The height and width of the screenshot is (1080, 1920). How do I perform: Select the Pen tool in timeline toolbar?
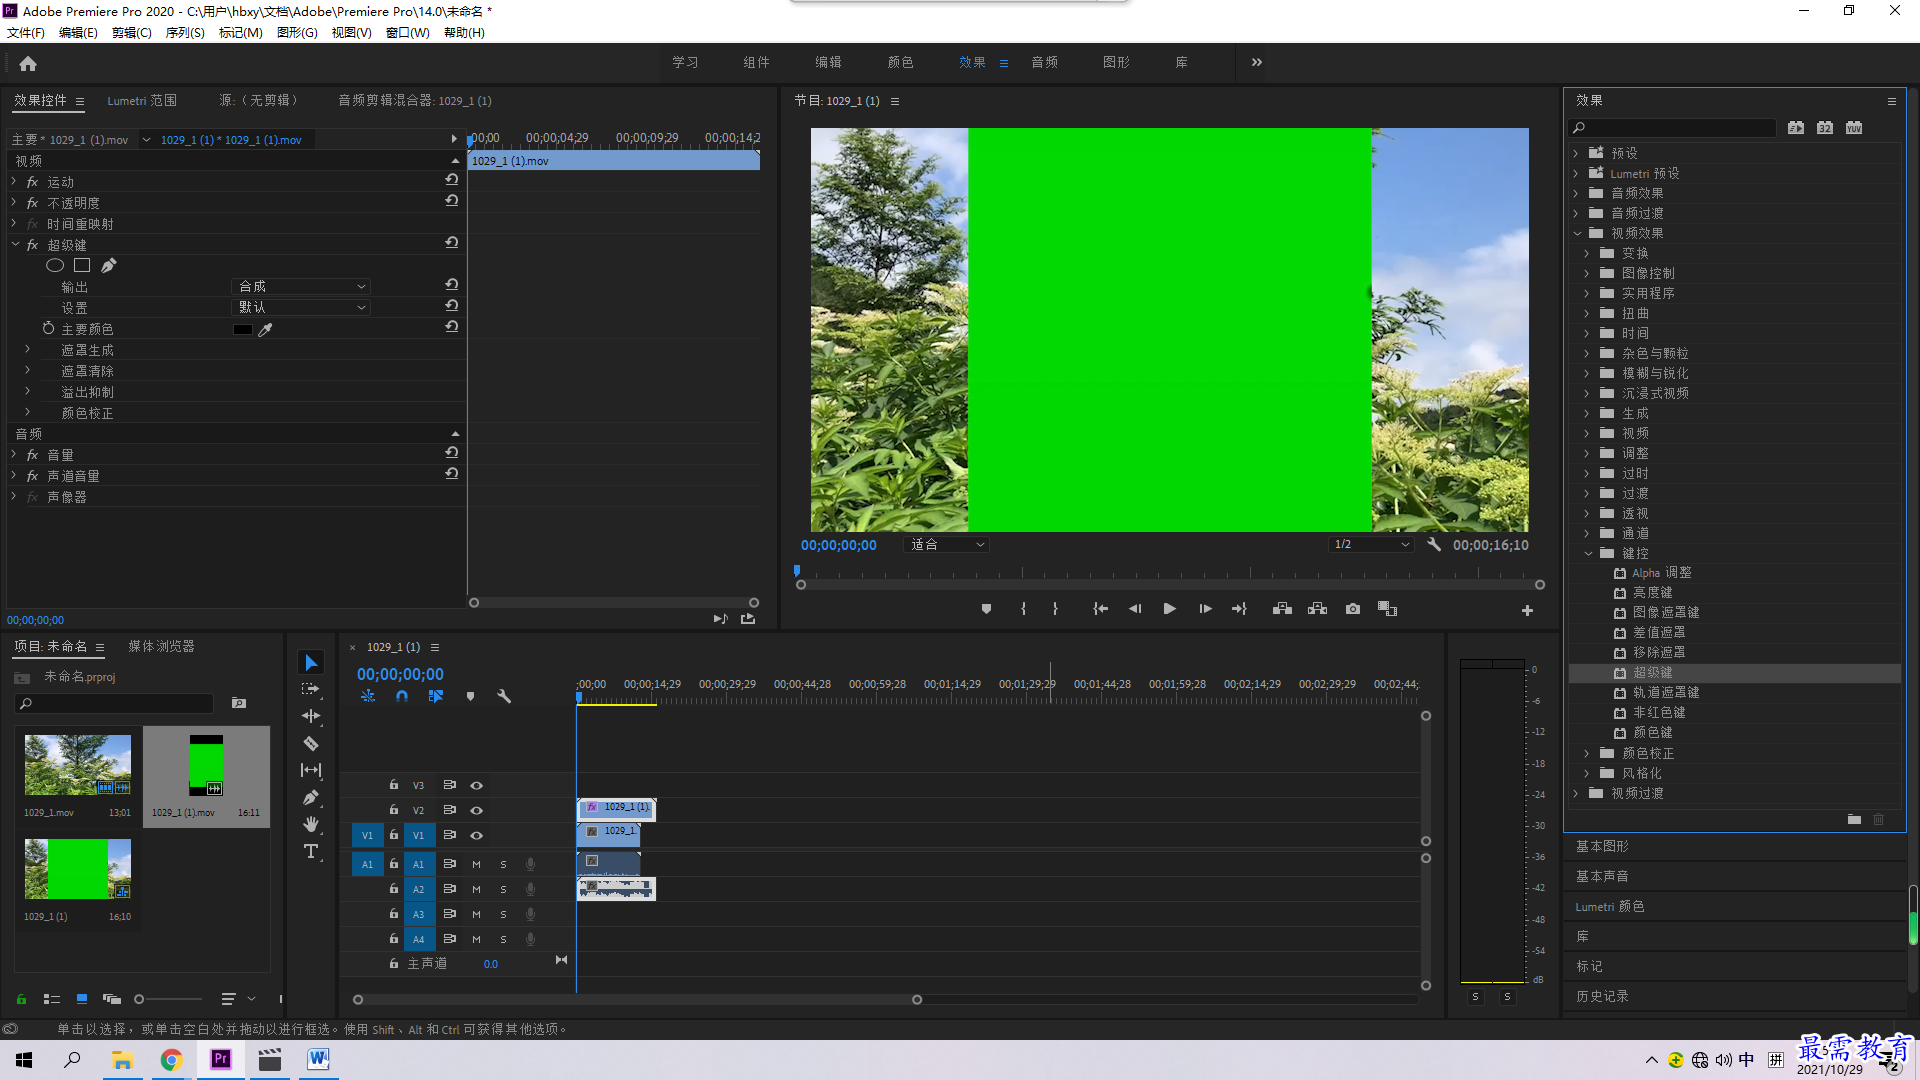point(311,797)
